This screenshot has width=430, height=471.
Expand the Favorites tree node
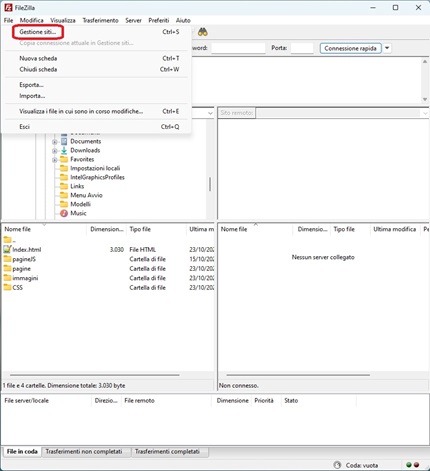(55, 160)
